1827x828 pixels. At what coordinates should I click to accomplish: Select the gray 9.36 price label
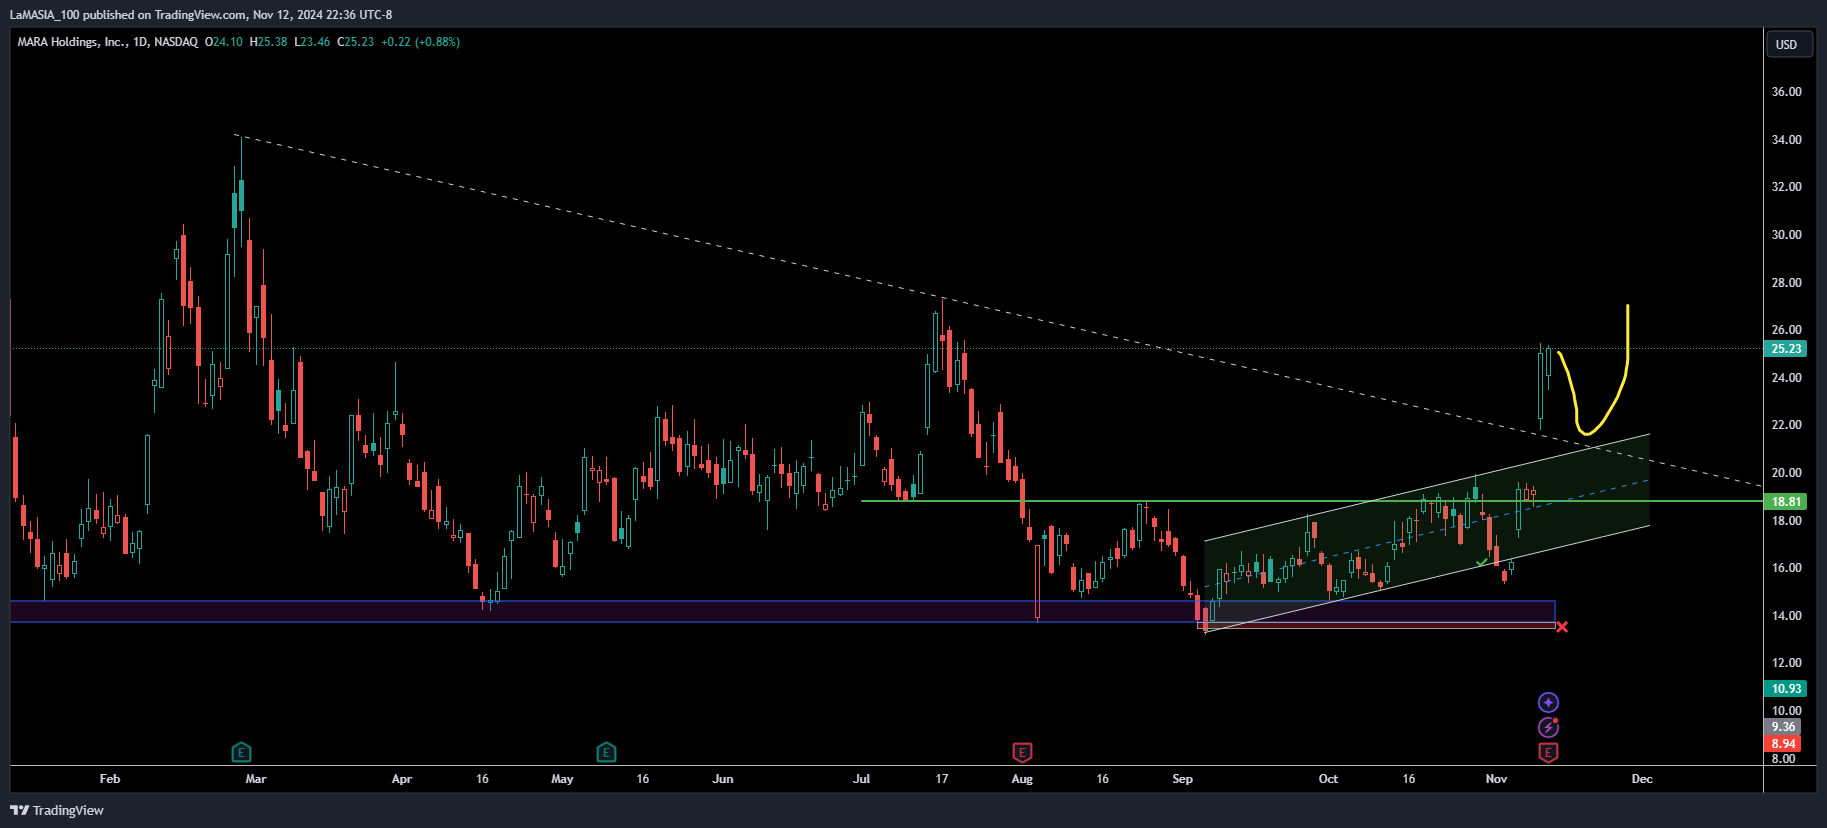click(x=1783, y=727)
